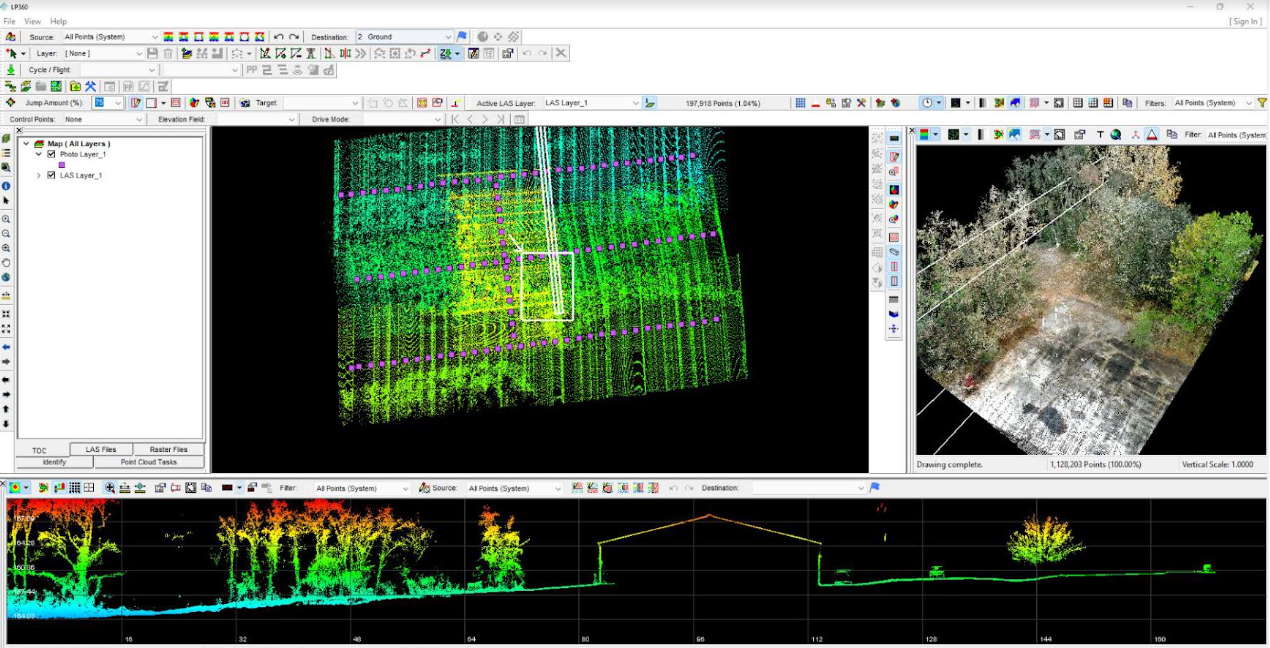Viewport: 1270px width, 648px height.
Task: Switch to the LAS Files tab
Action: [101, 450]
